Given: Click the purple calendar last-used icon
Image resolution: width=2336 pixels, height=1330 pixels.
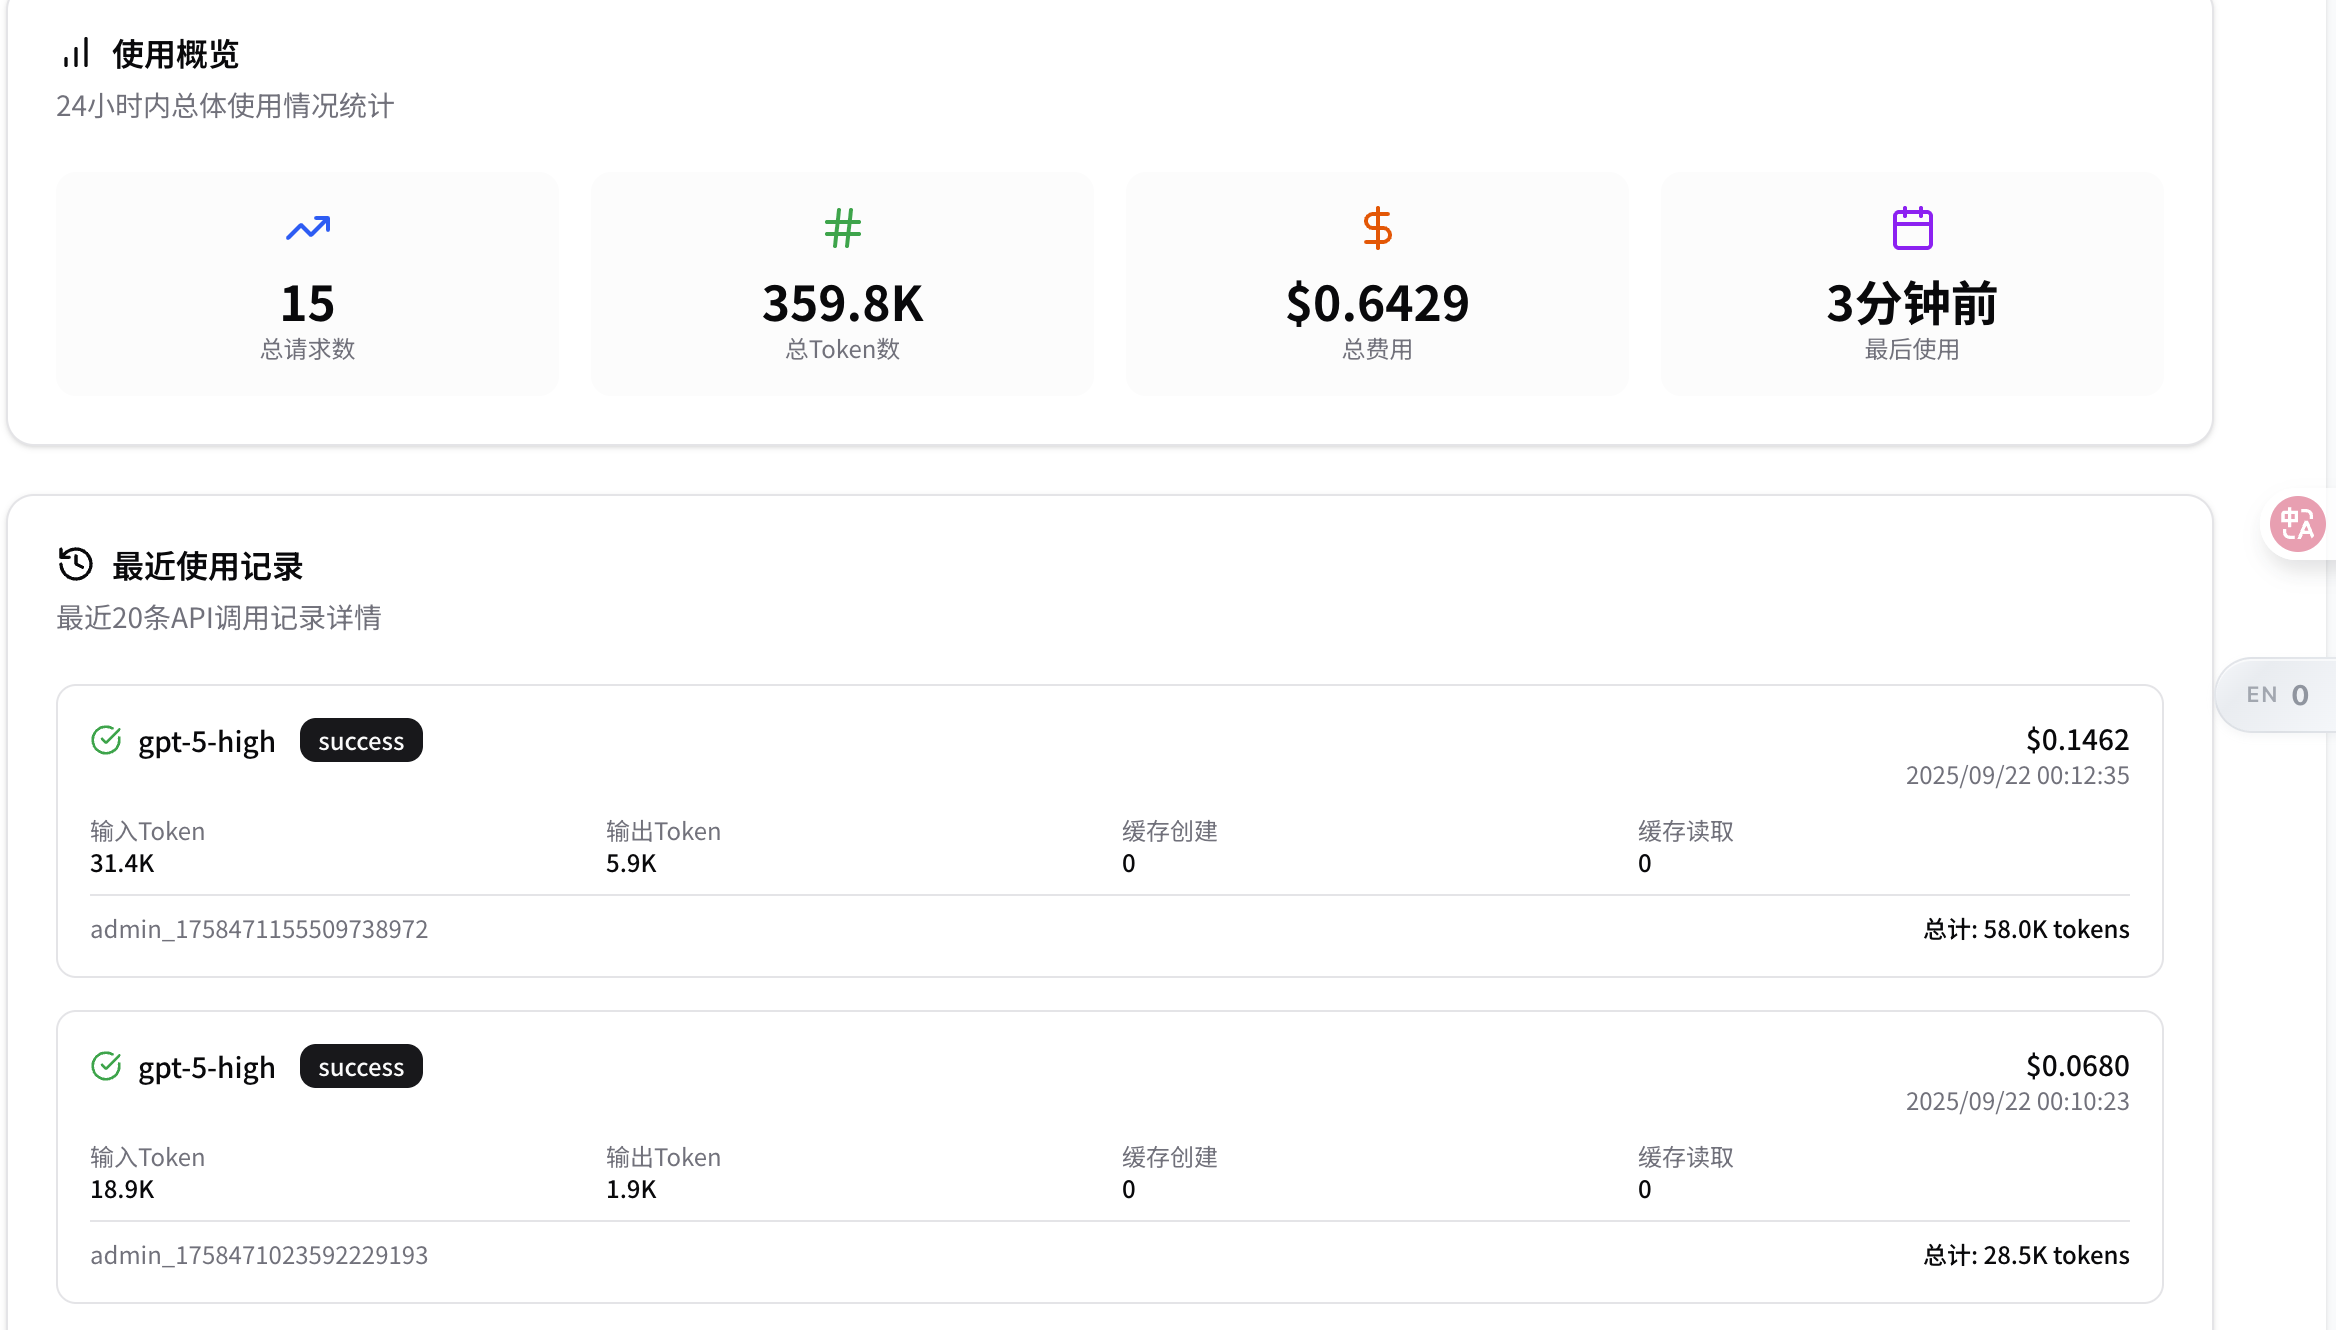Looking at the screenshot, I should [1912, 229].
